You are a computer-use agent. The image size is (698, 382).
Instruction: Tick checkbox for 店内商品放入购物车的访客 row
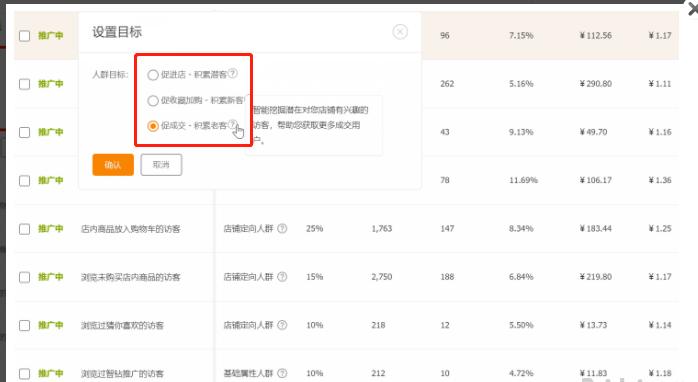[24, 229]
